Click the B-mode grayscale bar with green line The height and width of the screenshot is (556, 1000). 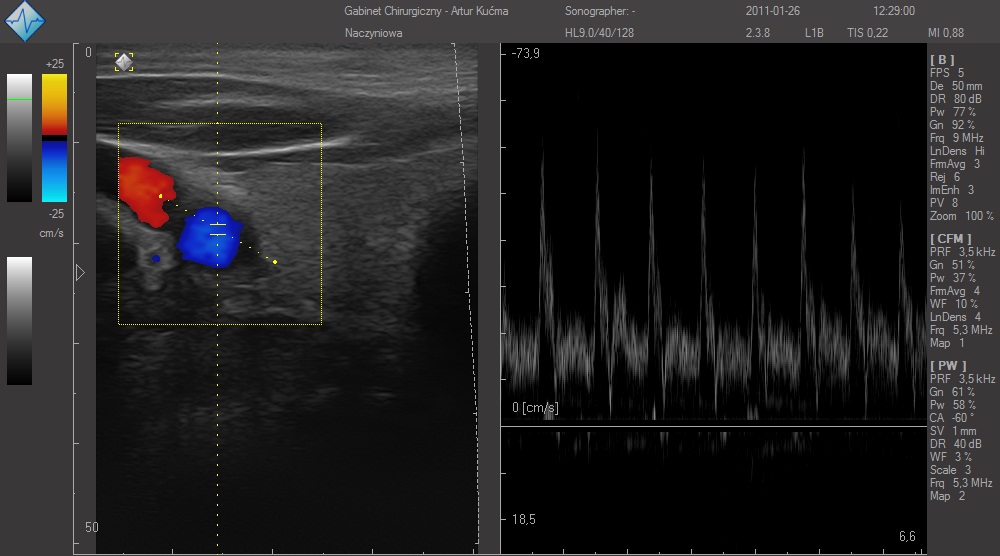pyautogui.click(x=19, y=138)
